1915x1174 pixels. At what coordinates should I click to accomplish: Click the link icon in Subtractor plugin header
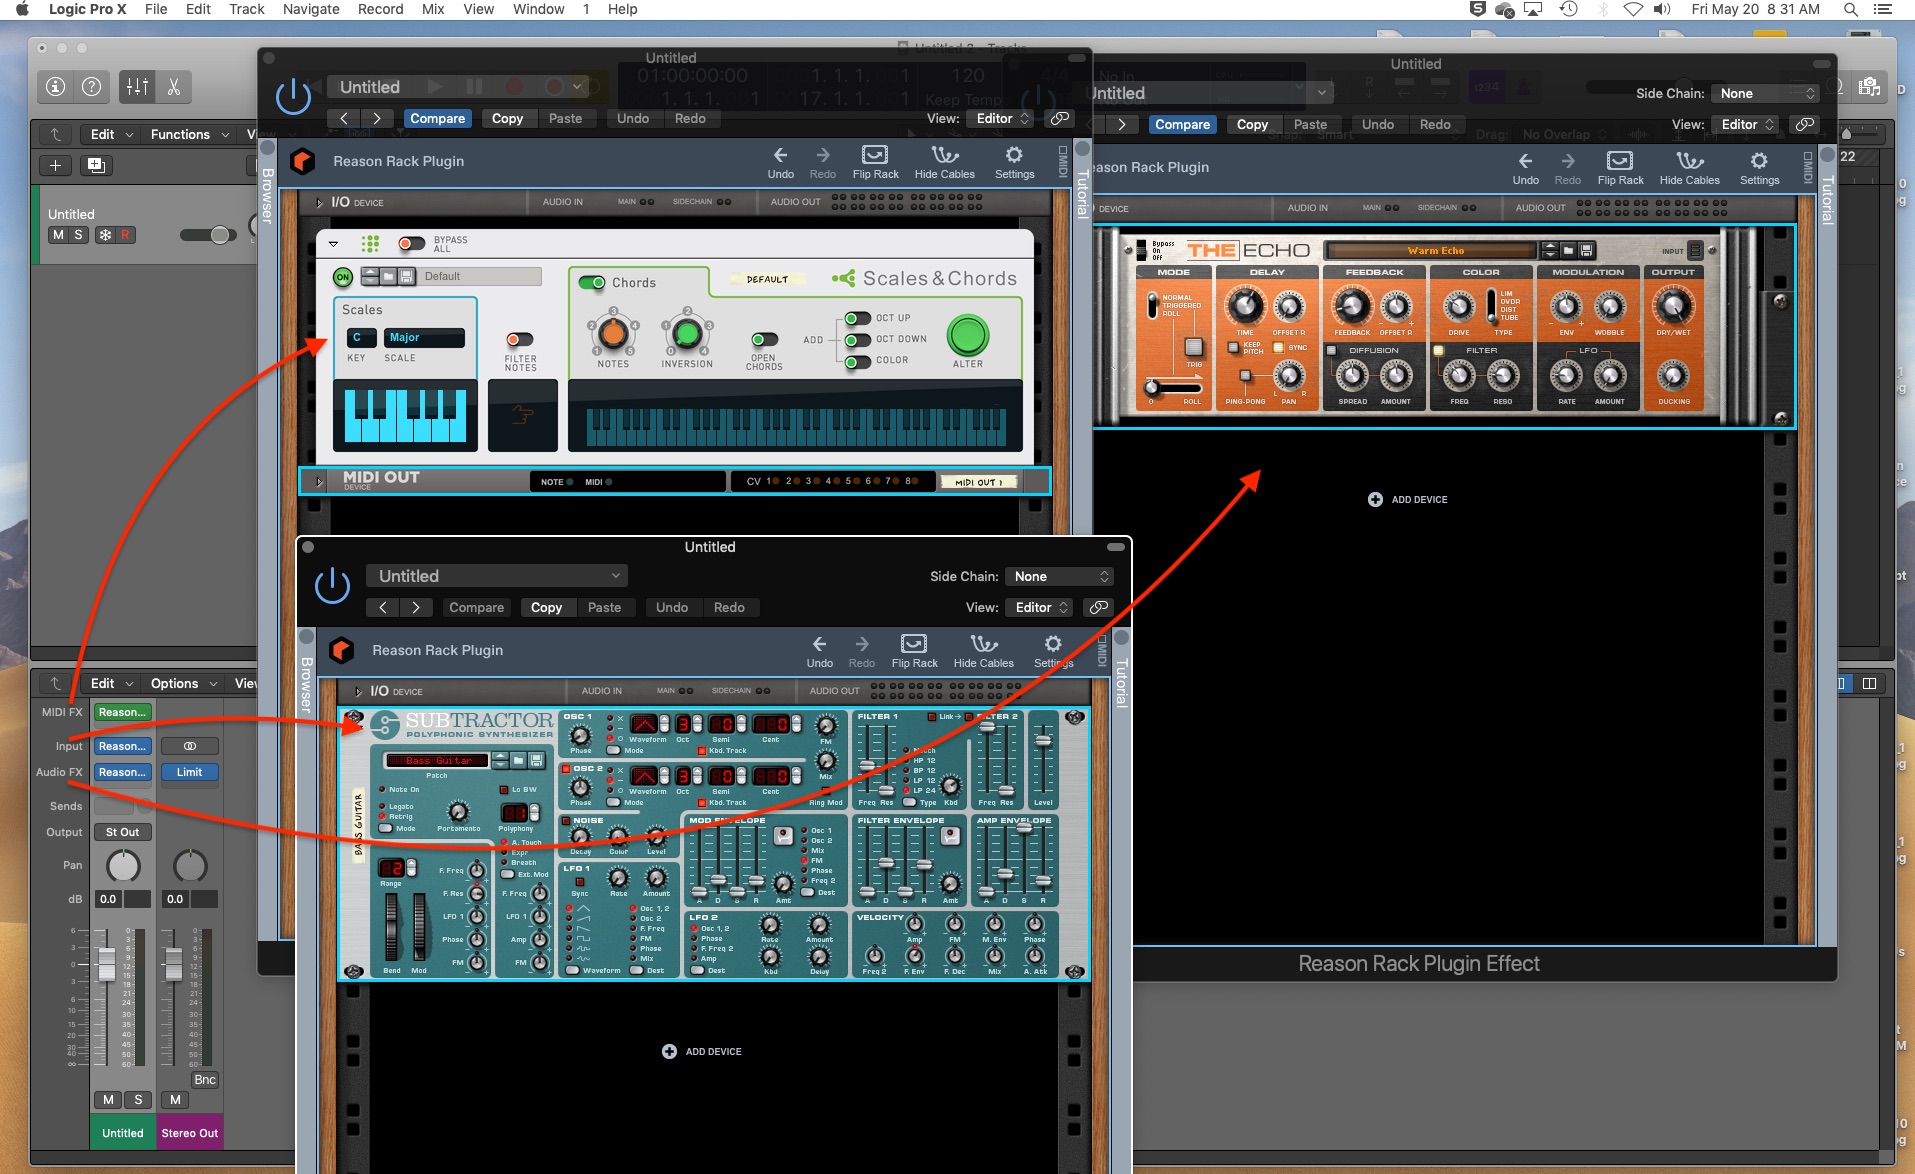(1098, 607)
